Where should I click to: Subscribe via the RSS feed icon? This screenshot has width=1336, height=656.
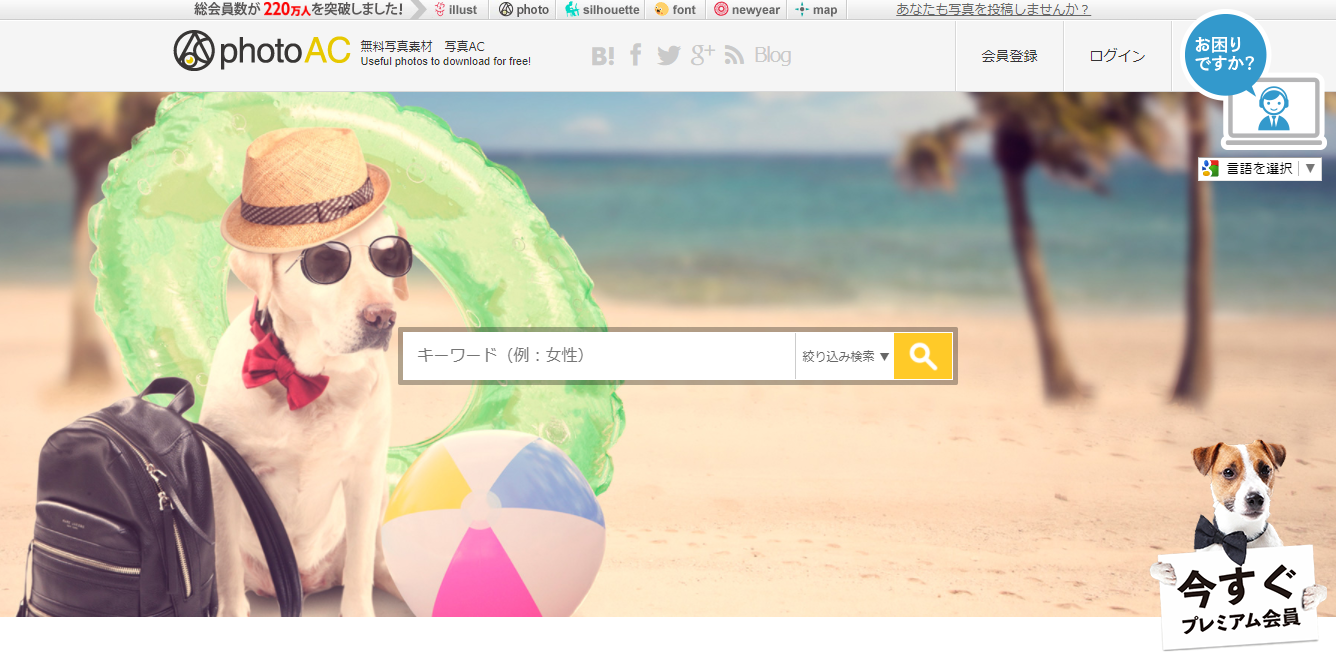tap(734, 56)
